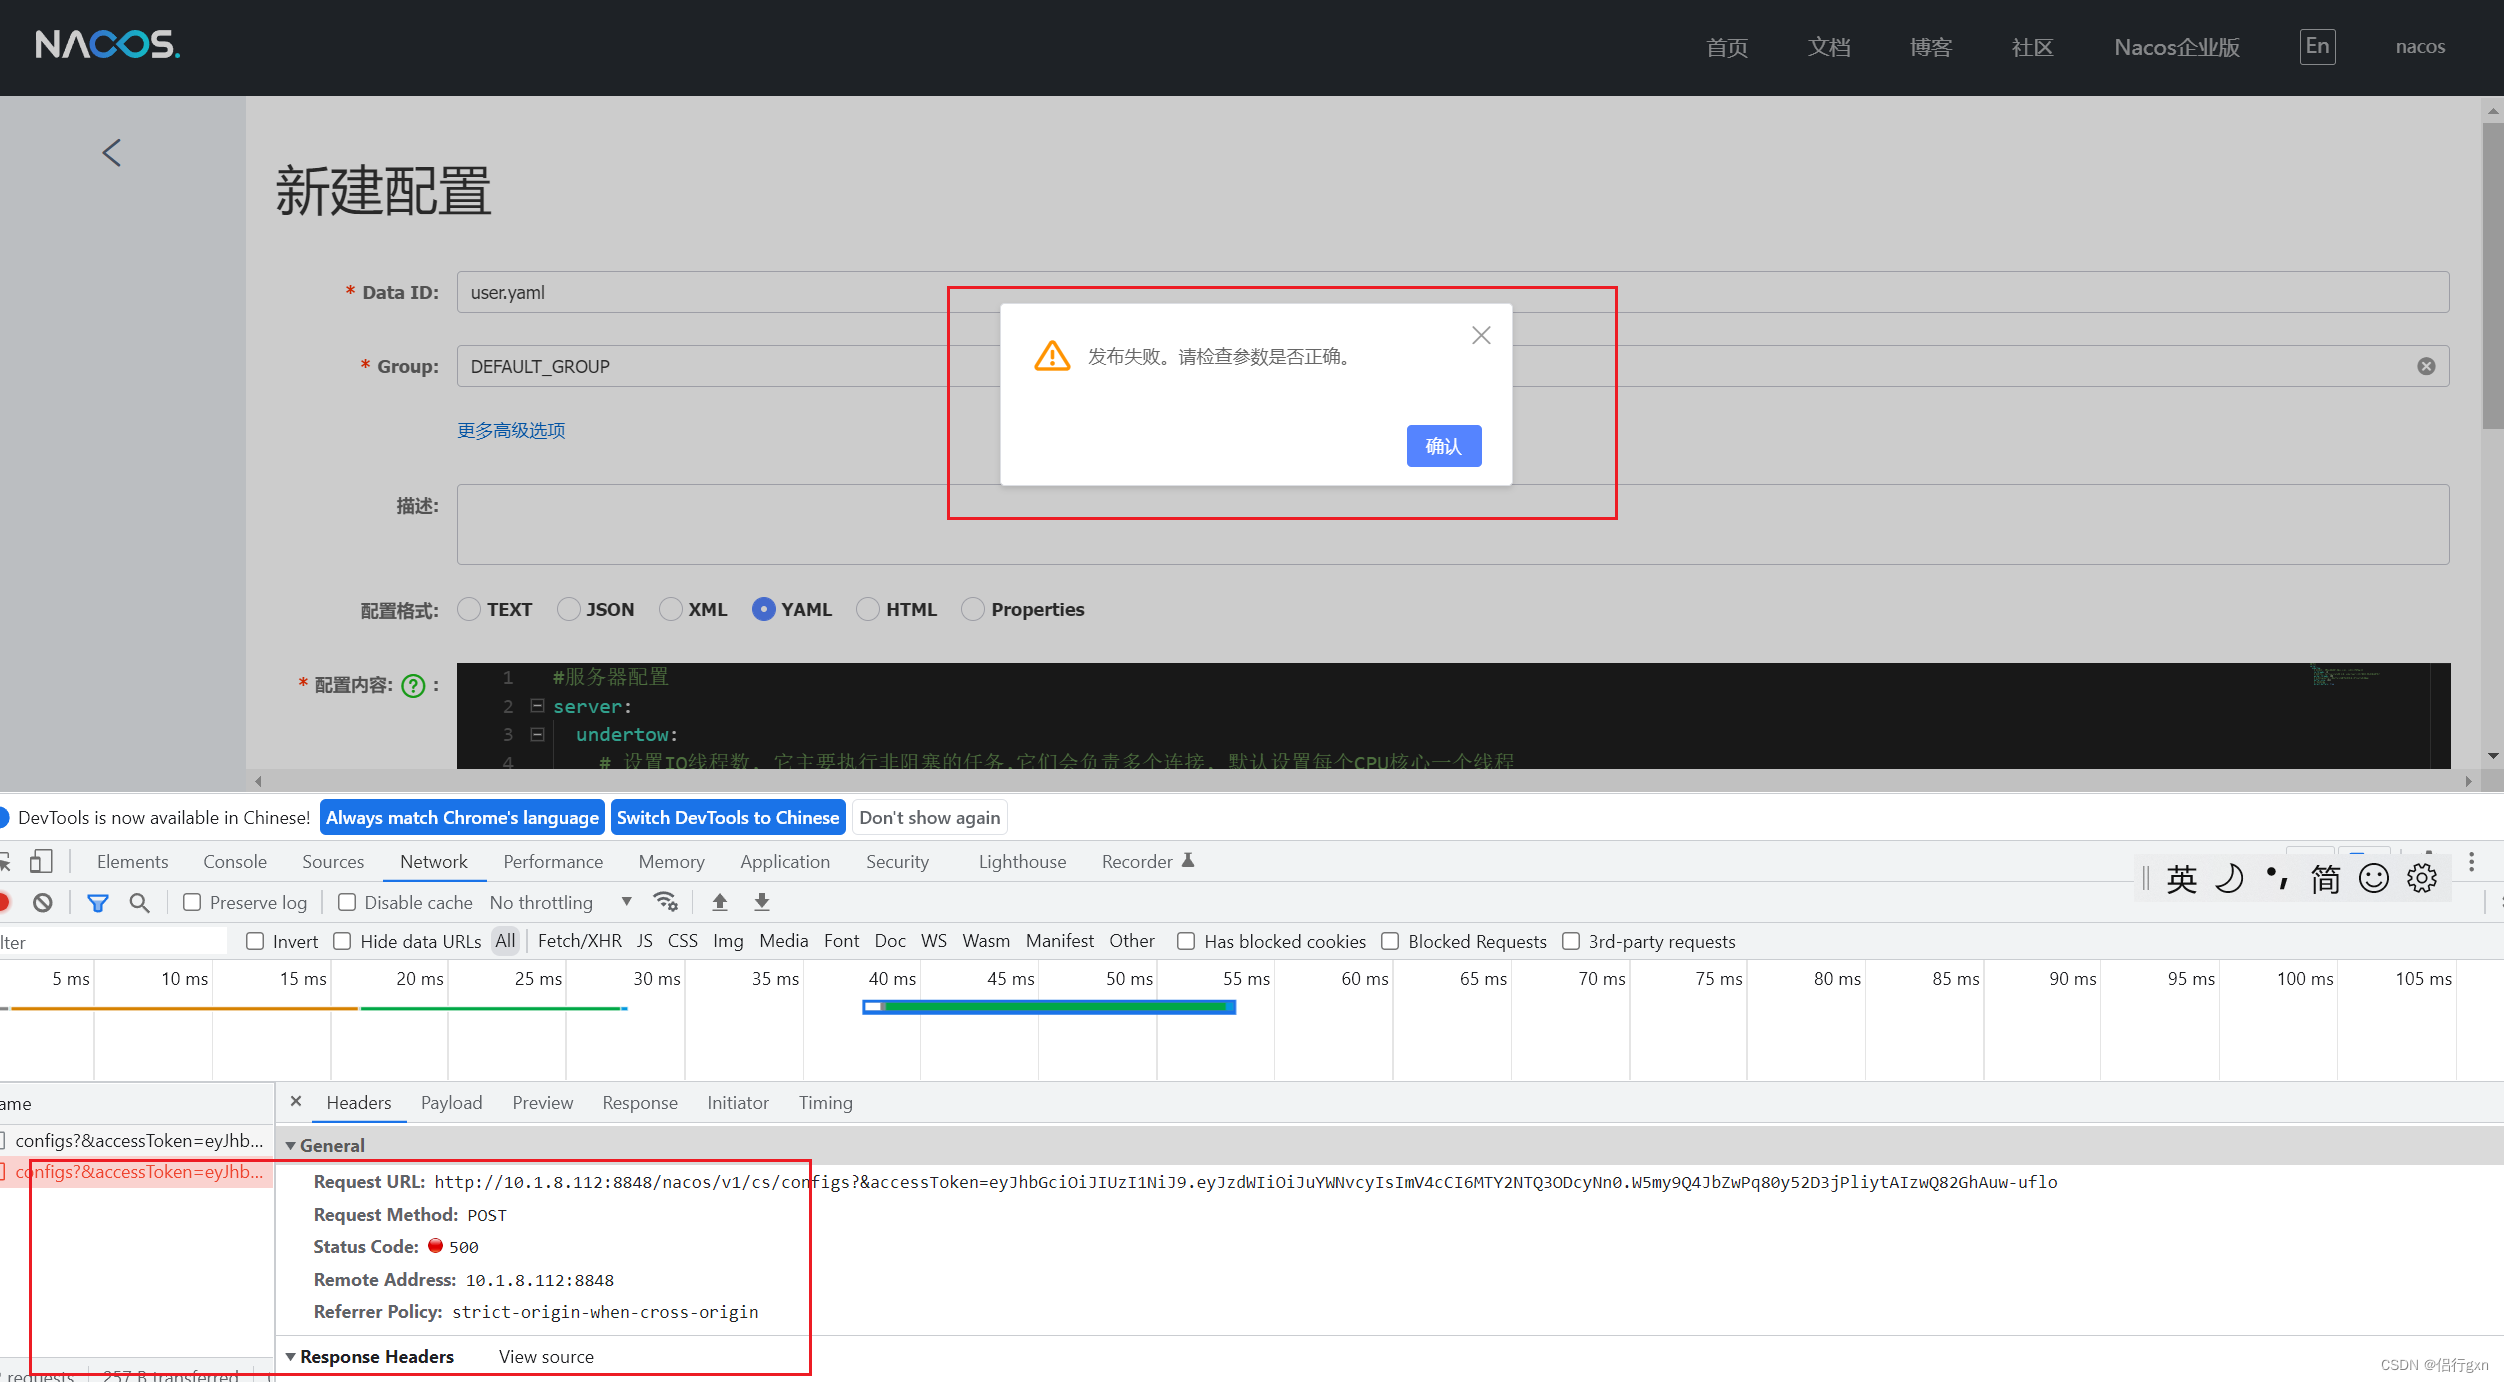Collapse the General section in Headers
Screen dimensions: 2504x1382
(x=291, y=1145)
